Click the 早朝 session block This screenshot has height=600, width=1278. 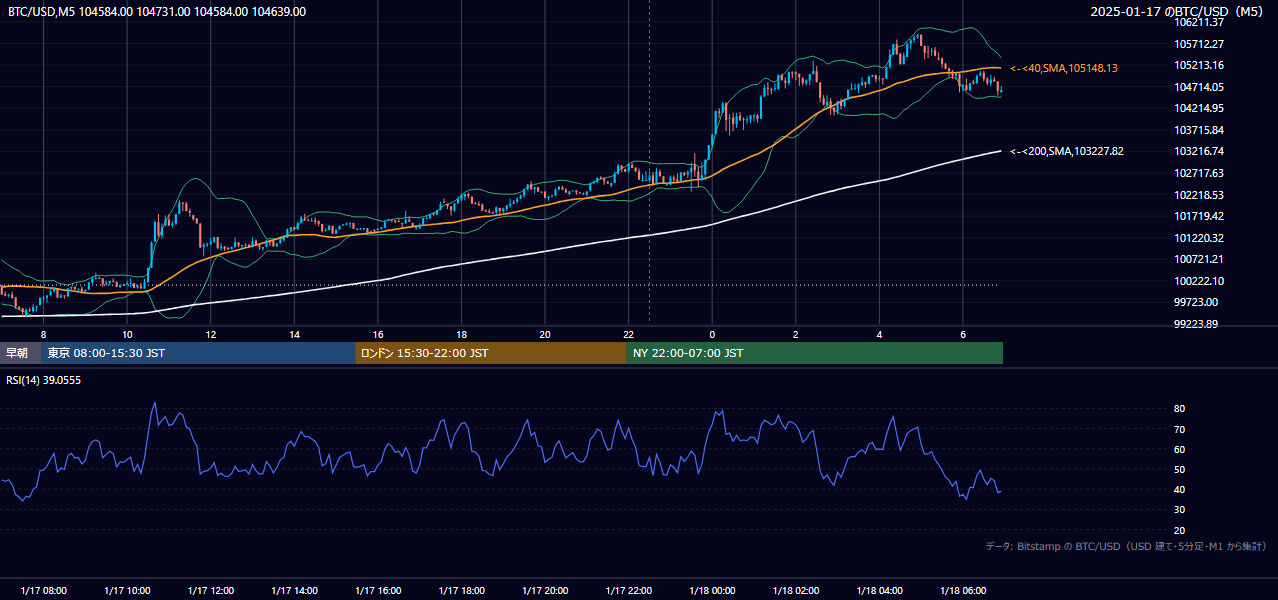(x=20, y=353)
